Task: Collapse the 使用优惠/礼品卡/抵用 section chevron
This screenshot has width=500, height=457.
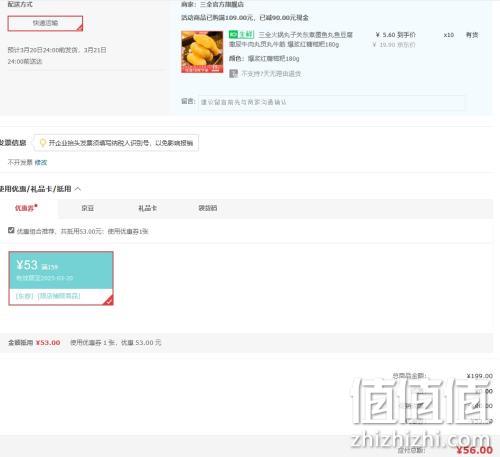Action: click(78, 189)
